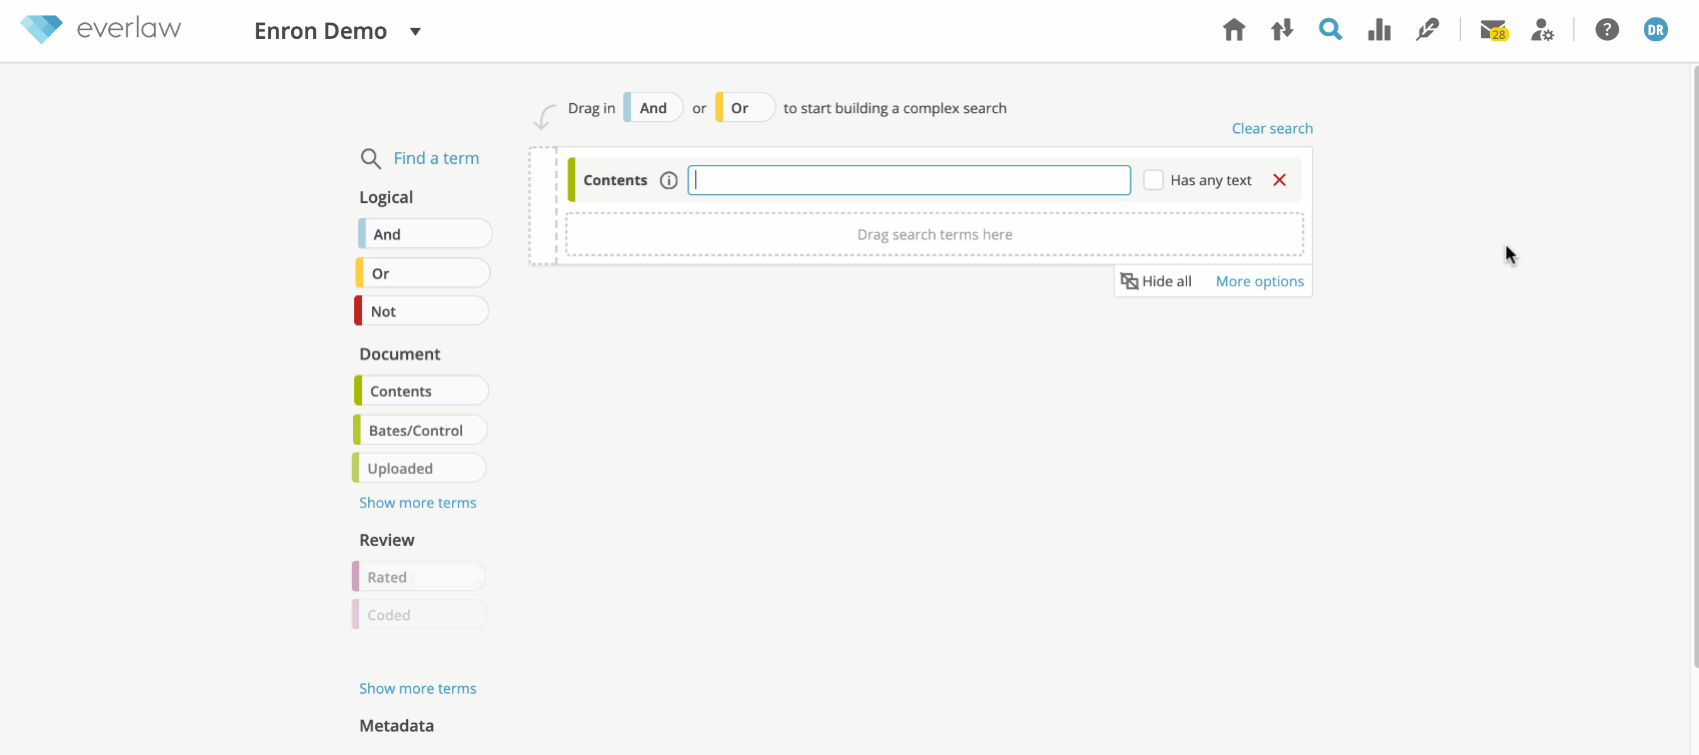The height and width of the screenshot is (755, 1699).
Task: Click the Clear search link
Action: (x=1272, y=128)
